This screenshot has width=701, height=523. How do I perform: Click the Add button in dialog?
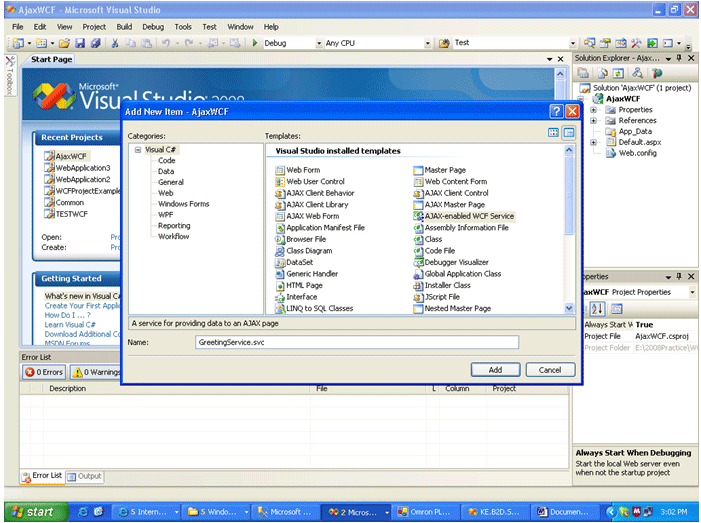point(495,370)
